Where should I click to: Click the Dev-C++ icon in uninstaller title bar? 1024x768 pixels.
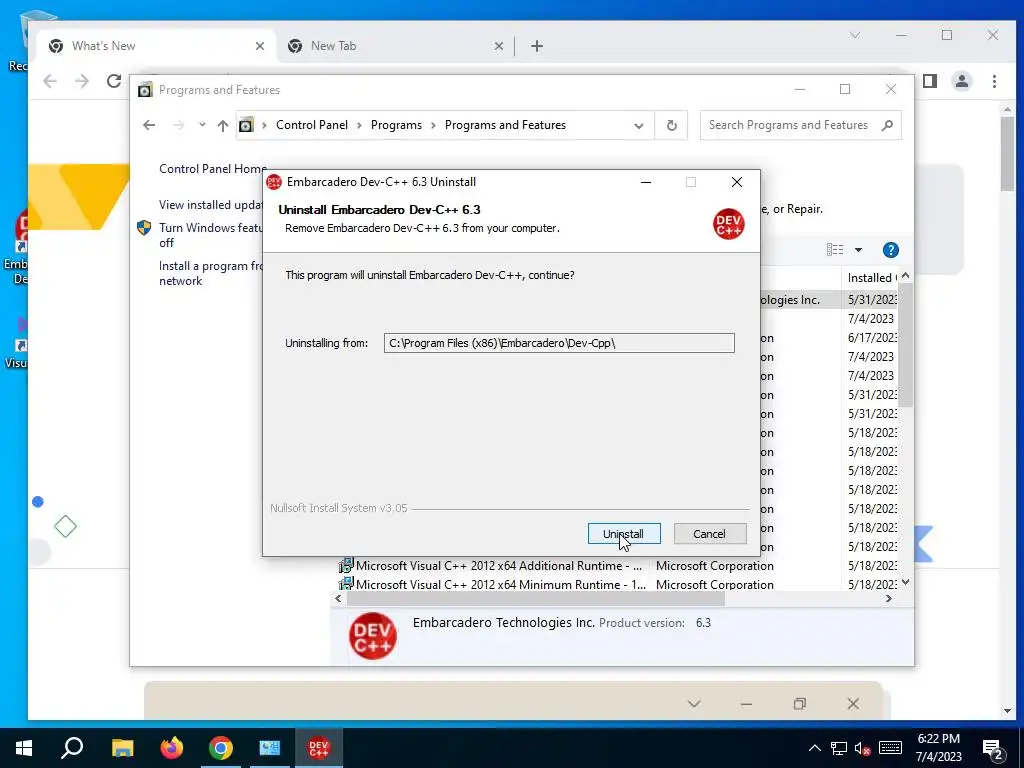(x=274, y=182)
